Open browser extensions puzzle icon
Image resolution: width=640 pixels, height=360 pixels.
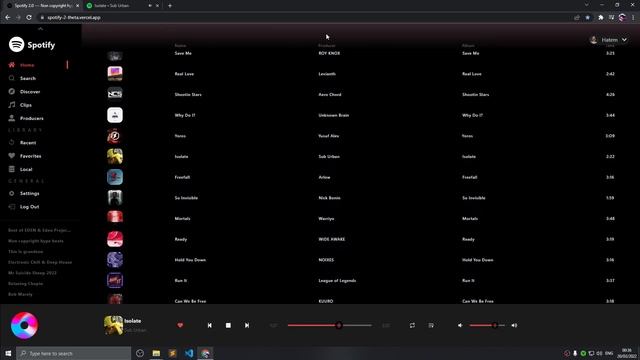(601, 18)
